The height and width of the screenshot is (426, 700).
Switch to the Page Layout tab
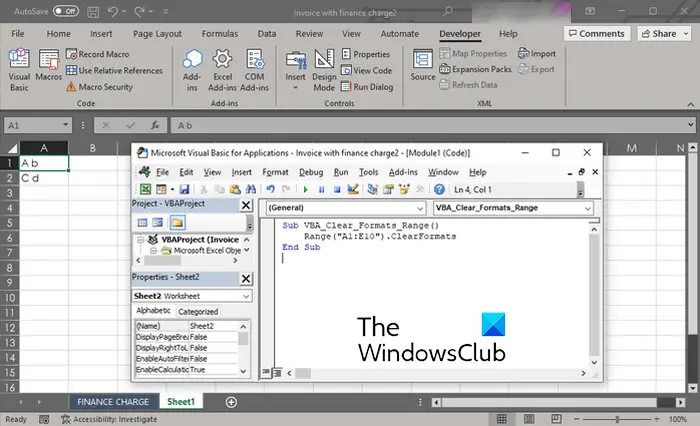tap(157, 33)
